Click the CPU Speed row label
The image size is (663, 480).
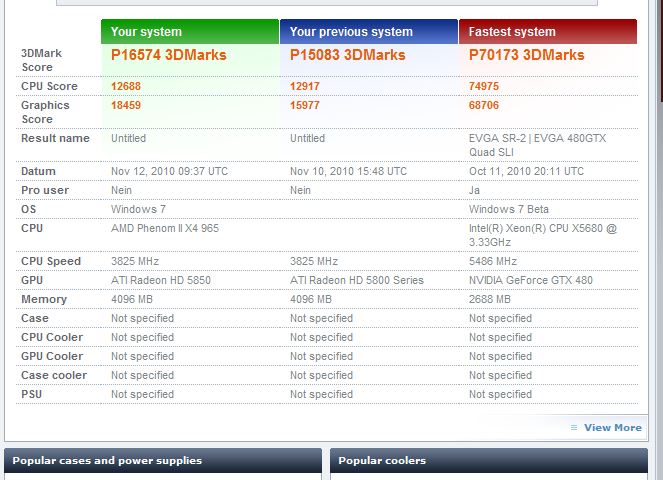click(x=51, y=261)
